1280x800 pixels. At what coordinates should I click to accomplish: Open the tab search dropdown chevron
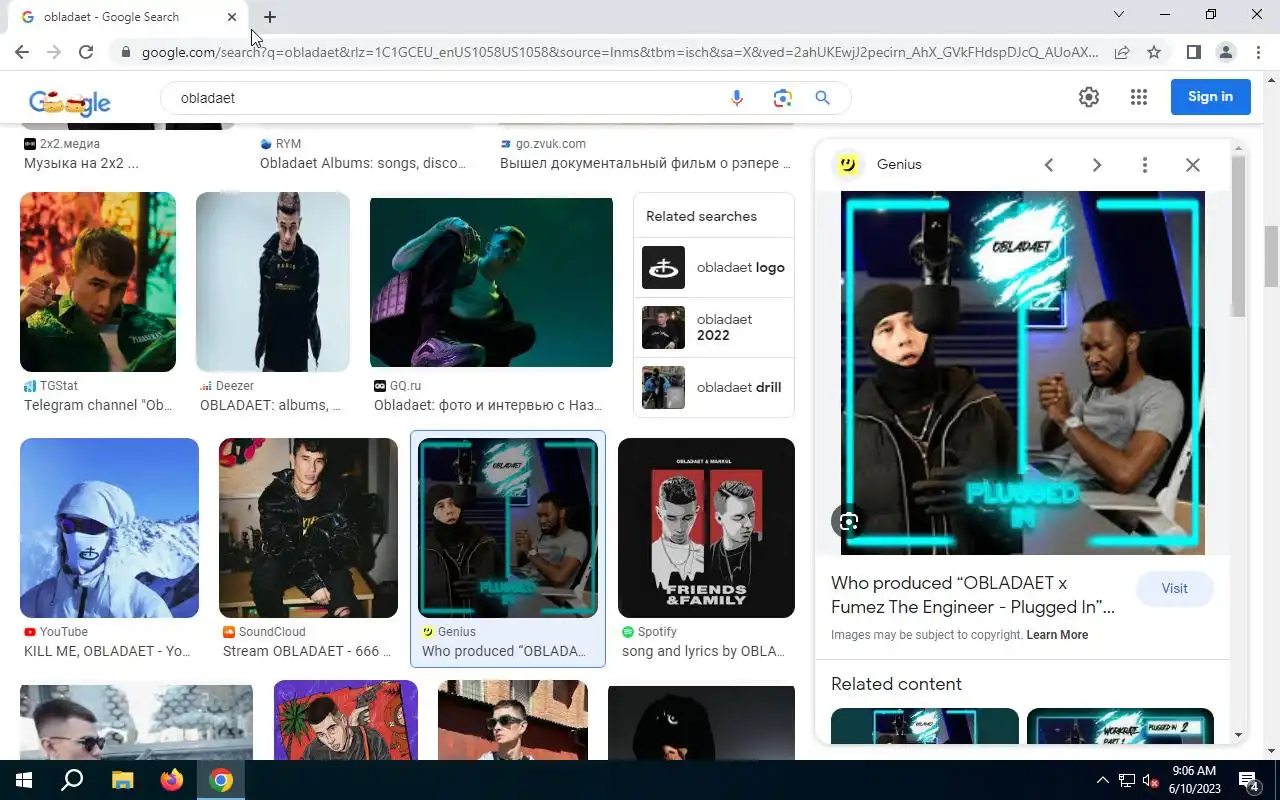[1119, 14]
